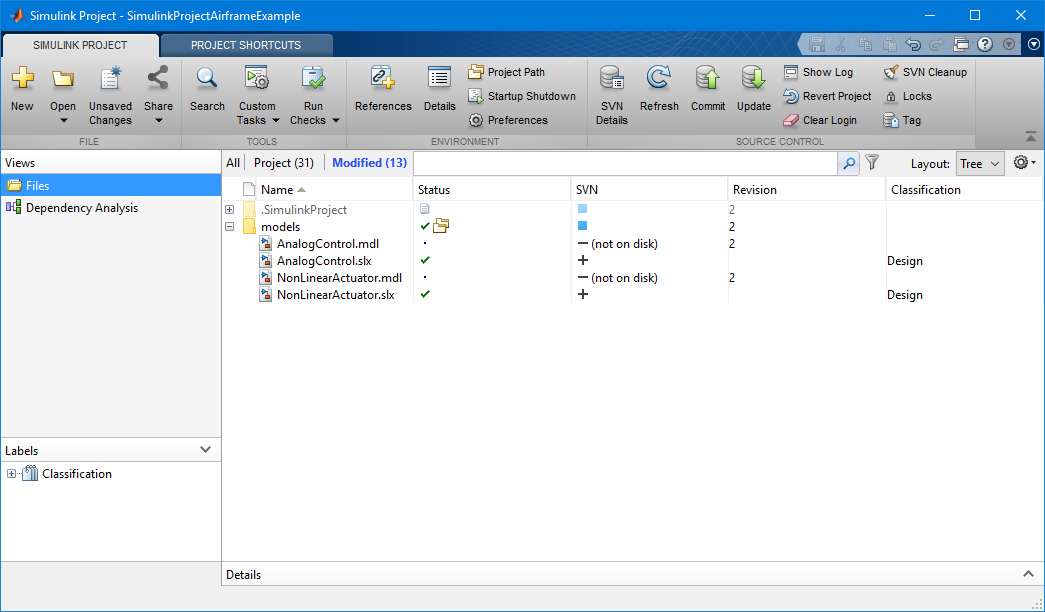The width and height of the screenshot is (1045, 612).
Task: Open the Custom Tasks menu
Action: click(257, 97)
